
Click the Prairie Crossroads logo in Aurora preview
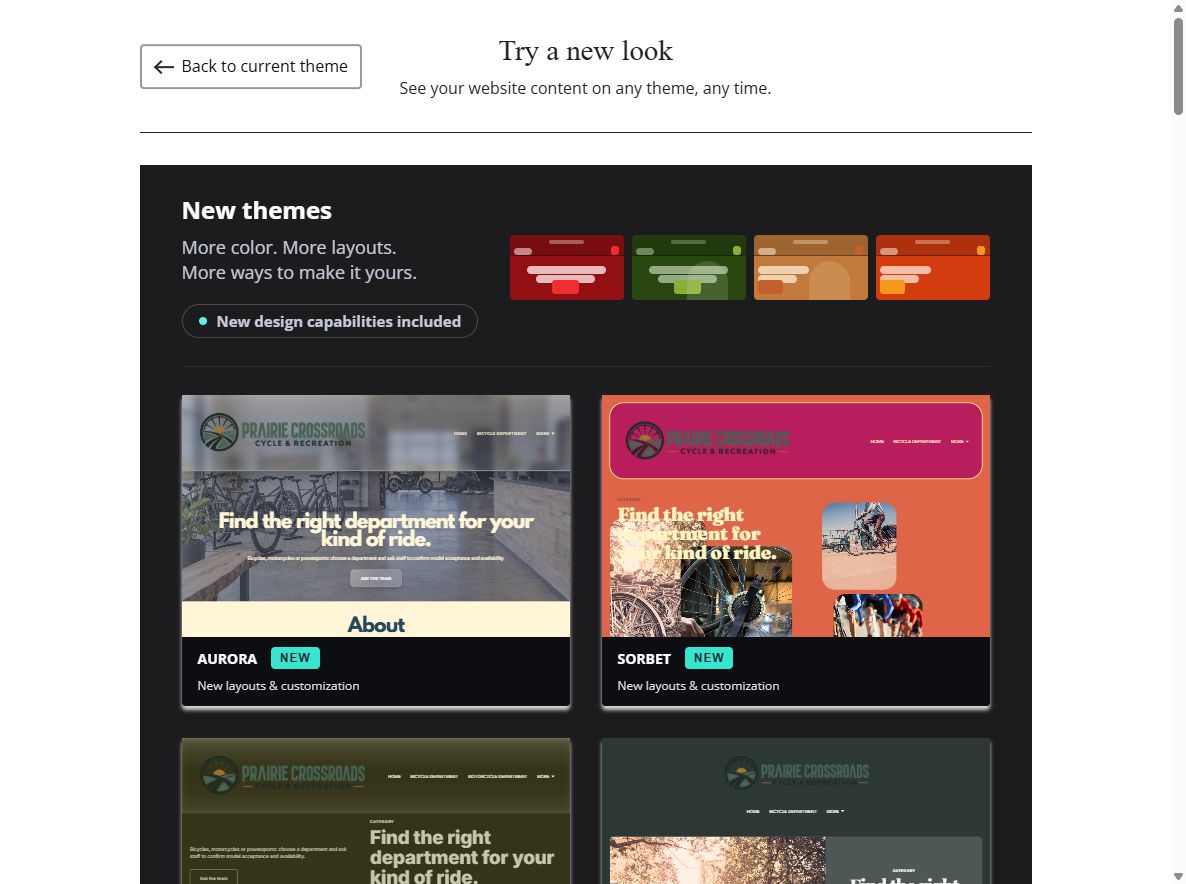coord(282,432)
